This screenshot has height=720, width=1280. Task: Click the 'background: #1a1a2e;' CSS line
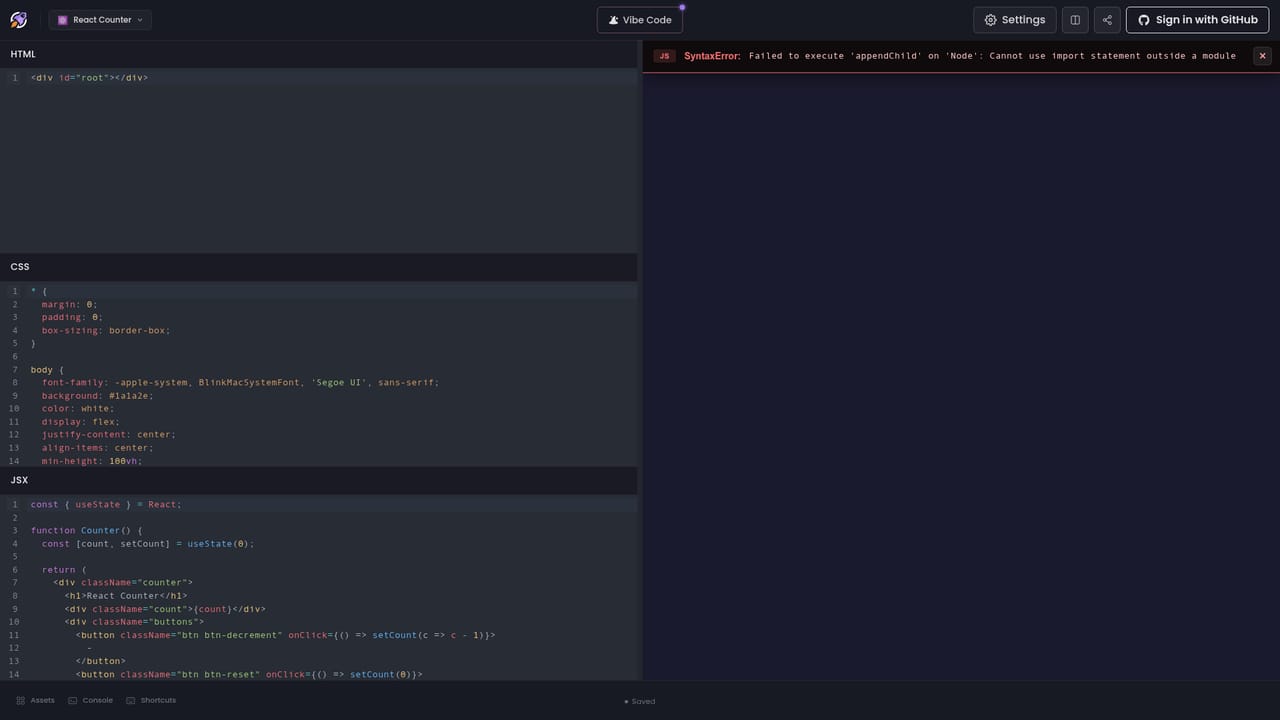(x=97, y=396)
